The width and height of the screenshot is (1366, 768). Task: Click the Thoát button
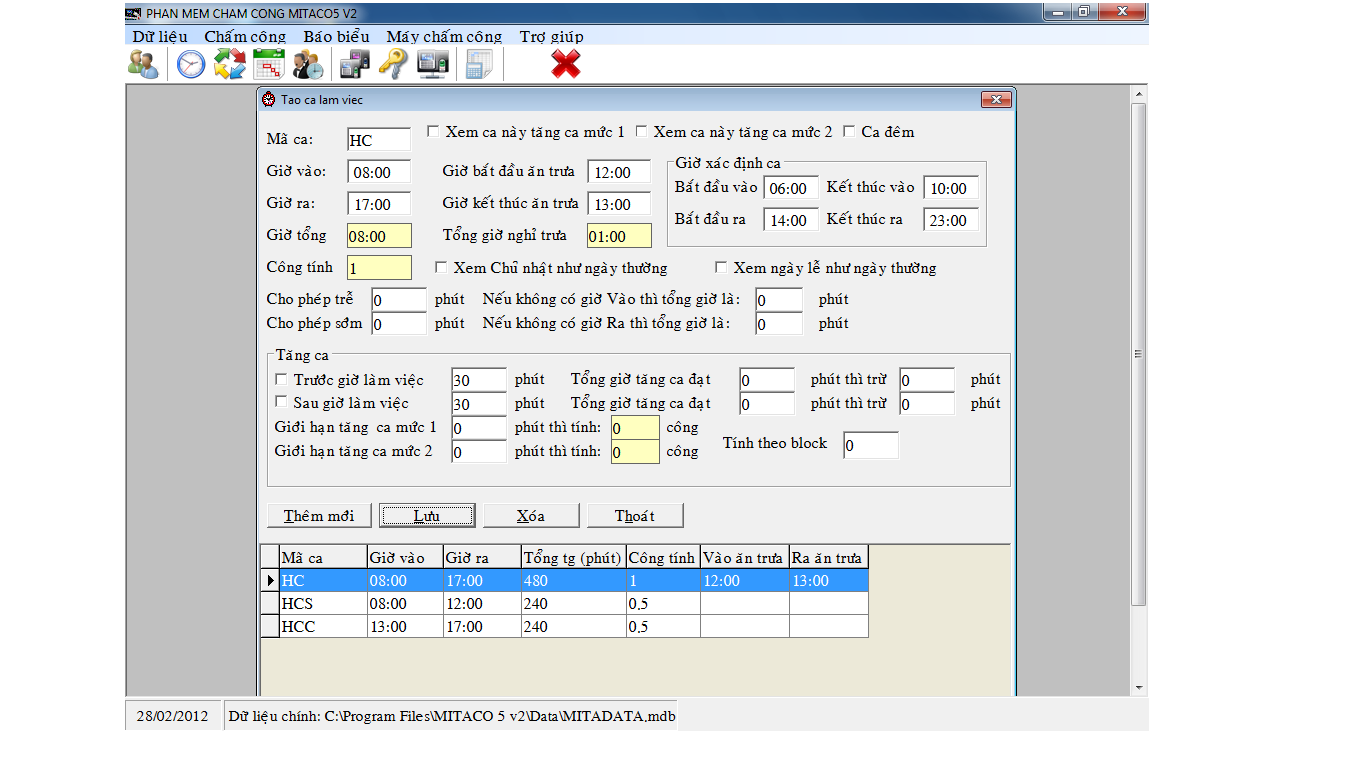pos(635,515)
